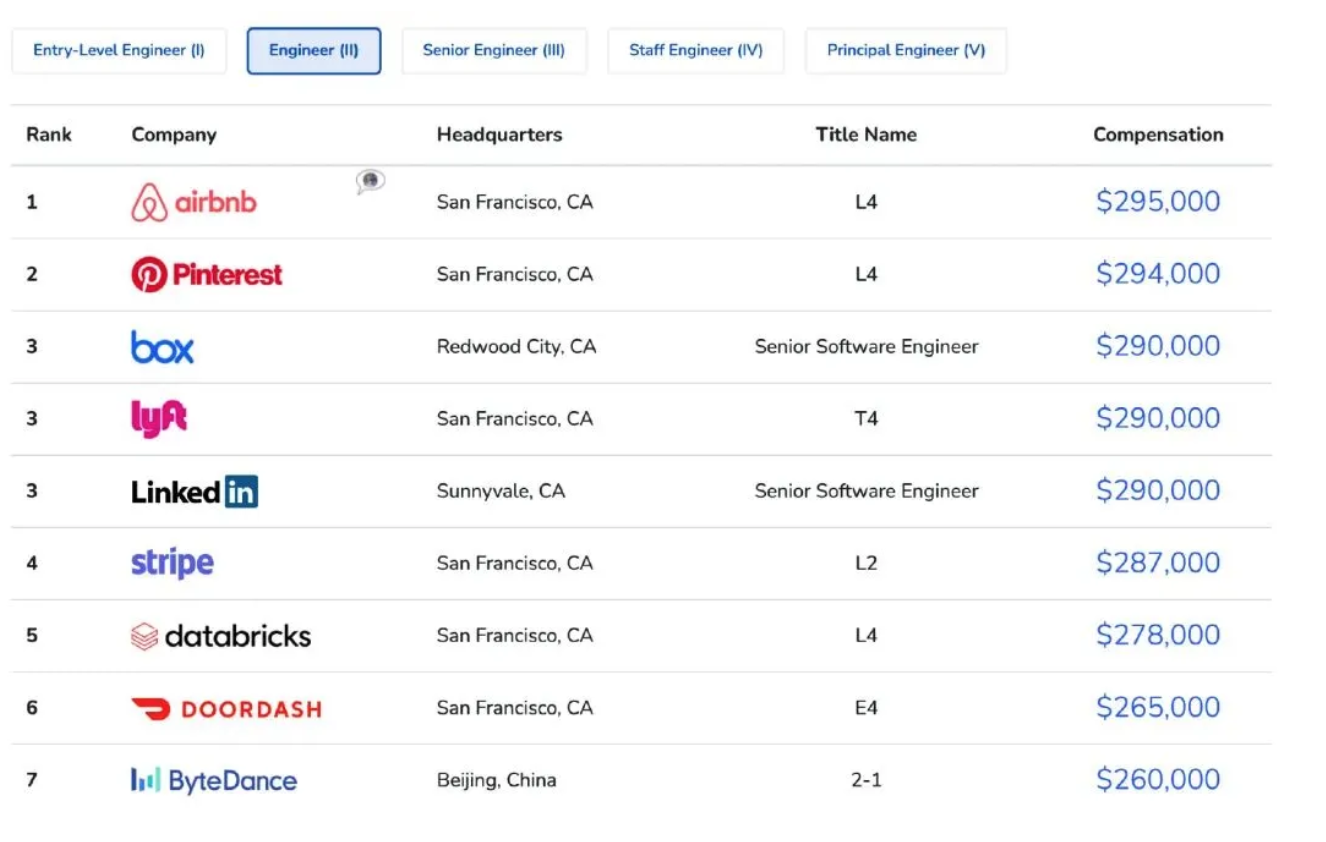Click the Compensation column header

click(1158, 135)
